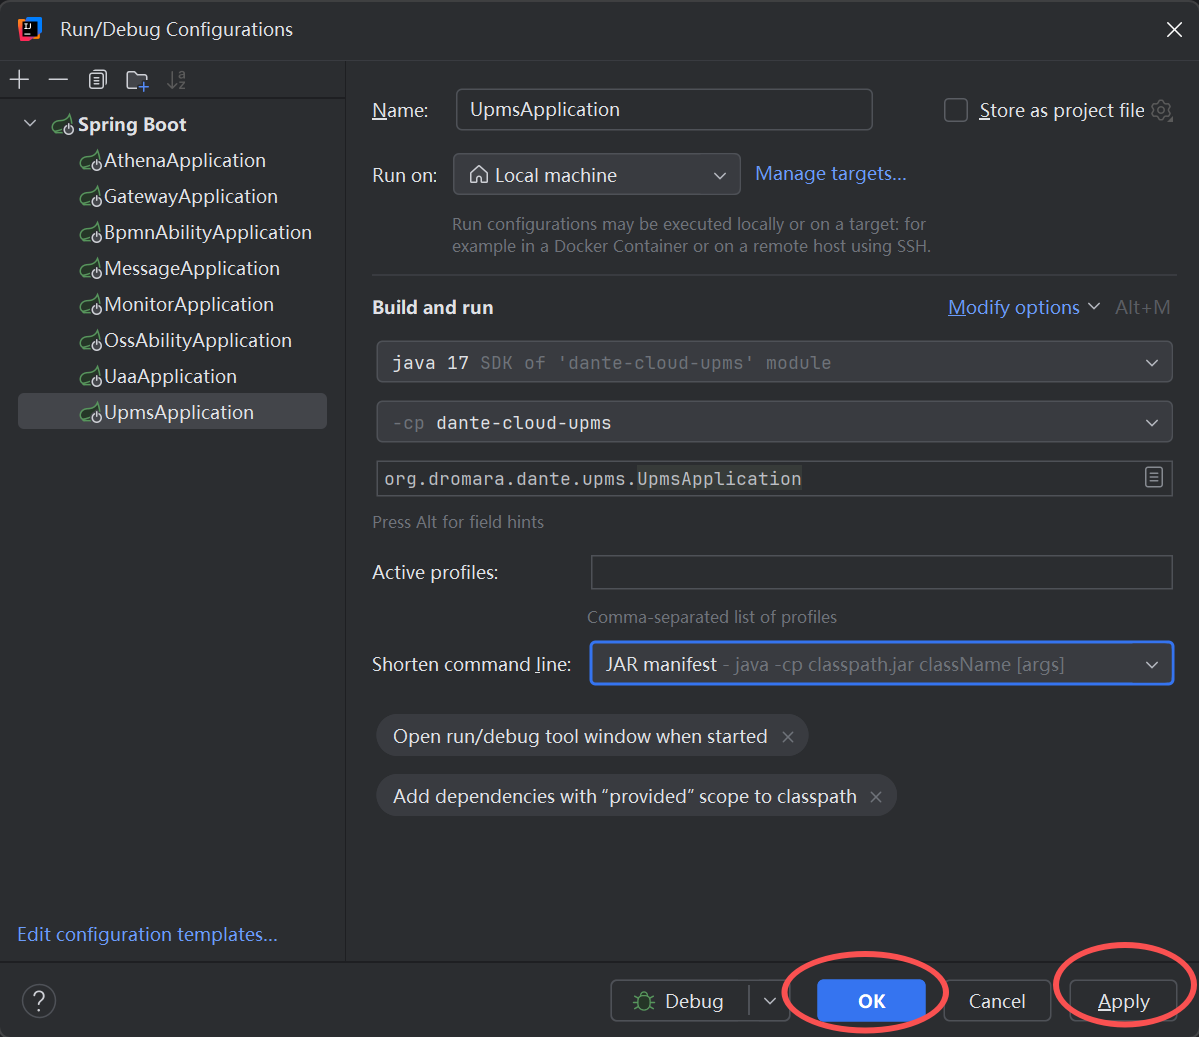This screenshot has height=1037, width=1199.
Task: Click the Store as project file gear icon
Action: pos(1161,110)
